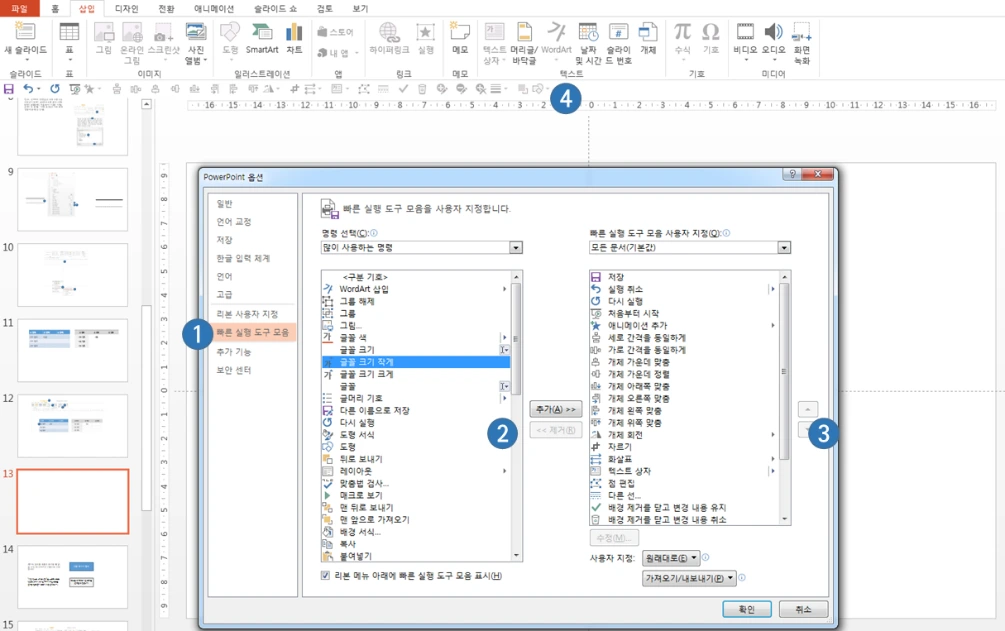
Task: Insert 슬라이드 번호 slide number icon
Action: pyautogui.click(x=619, y=32)
